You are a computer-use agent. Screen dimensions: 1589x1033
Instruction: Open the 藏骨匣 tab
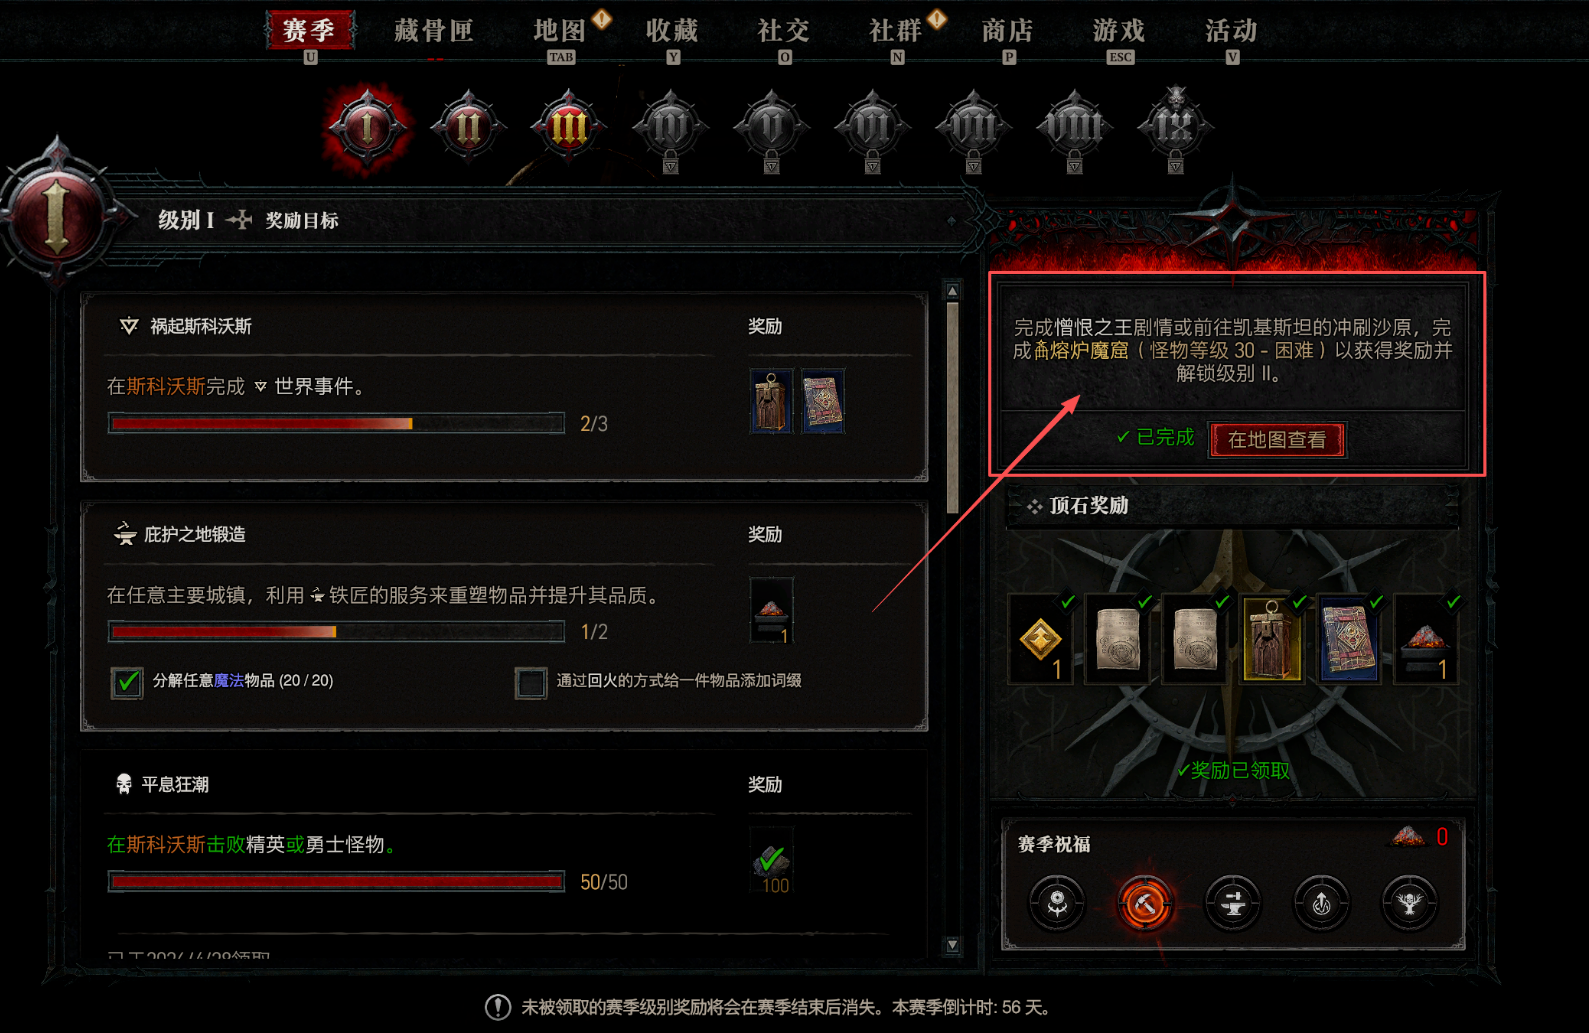(x=434, y=30)
